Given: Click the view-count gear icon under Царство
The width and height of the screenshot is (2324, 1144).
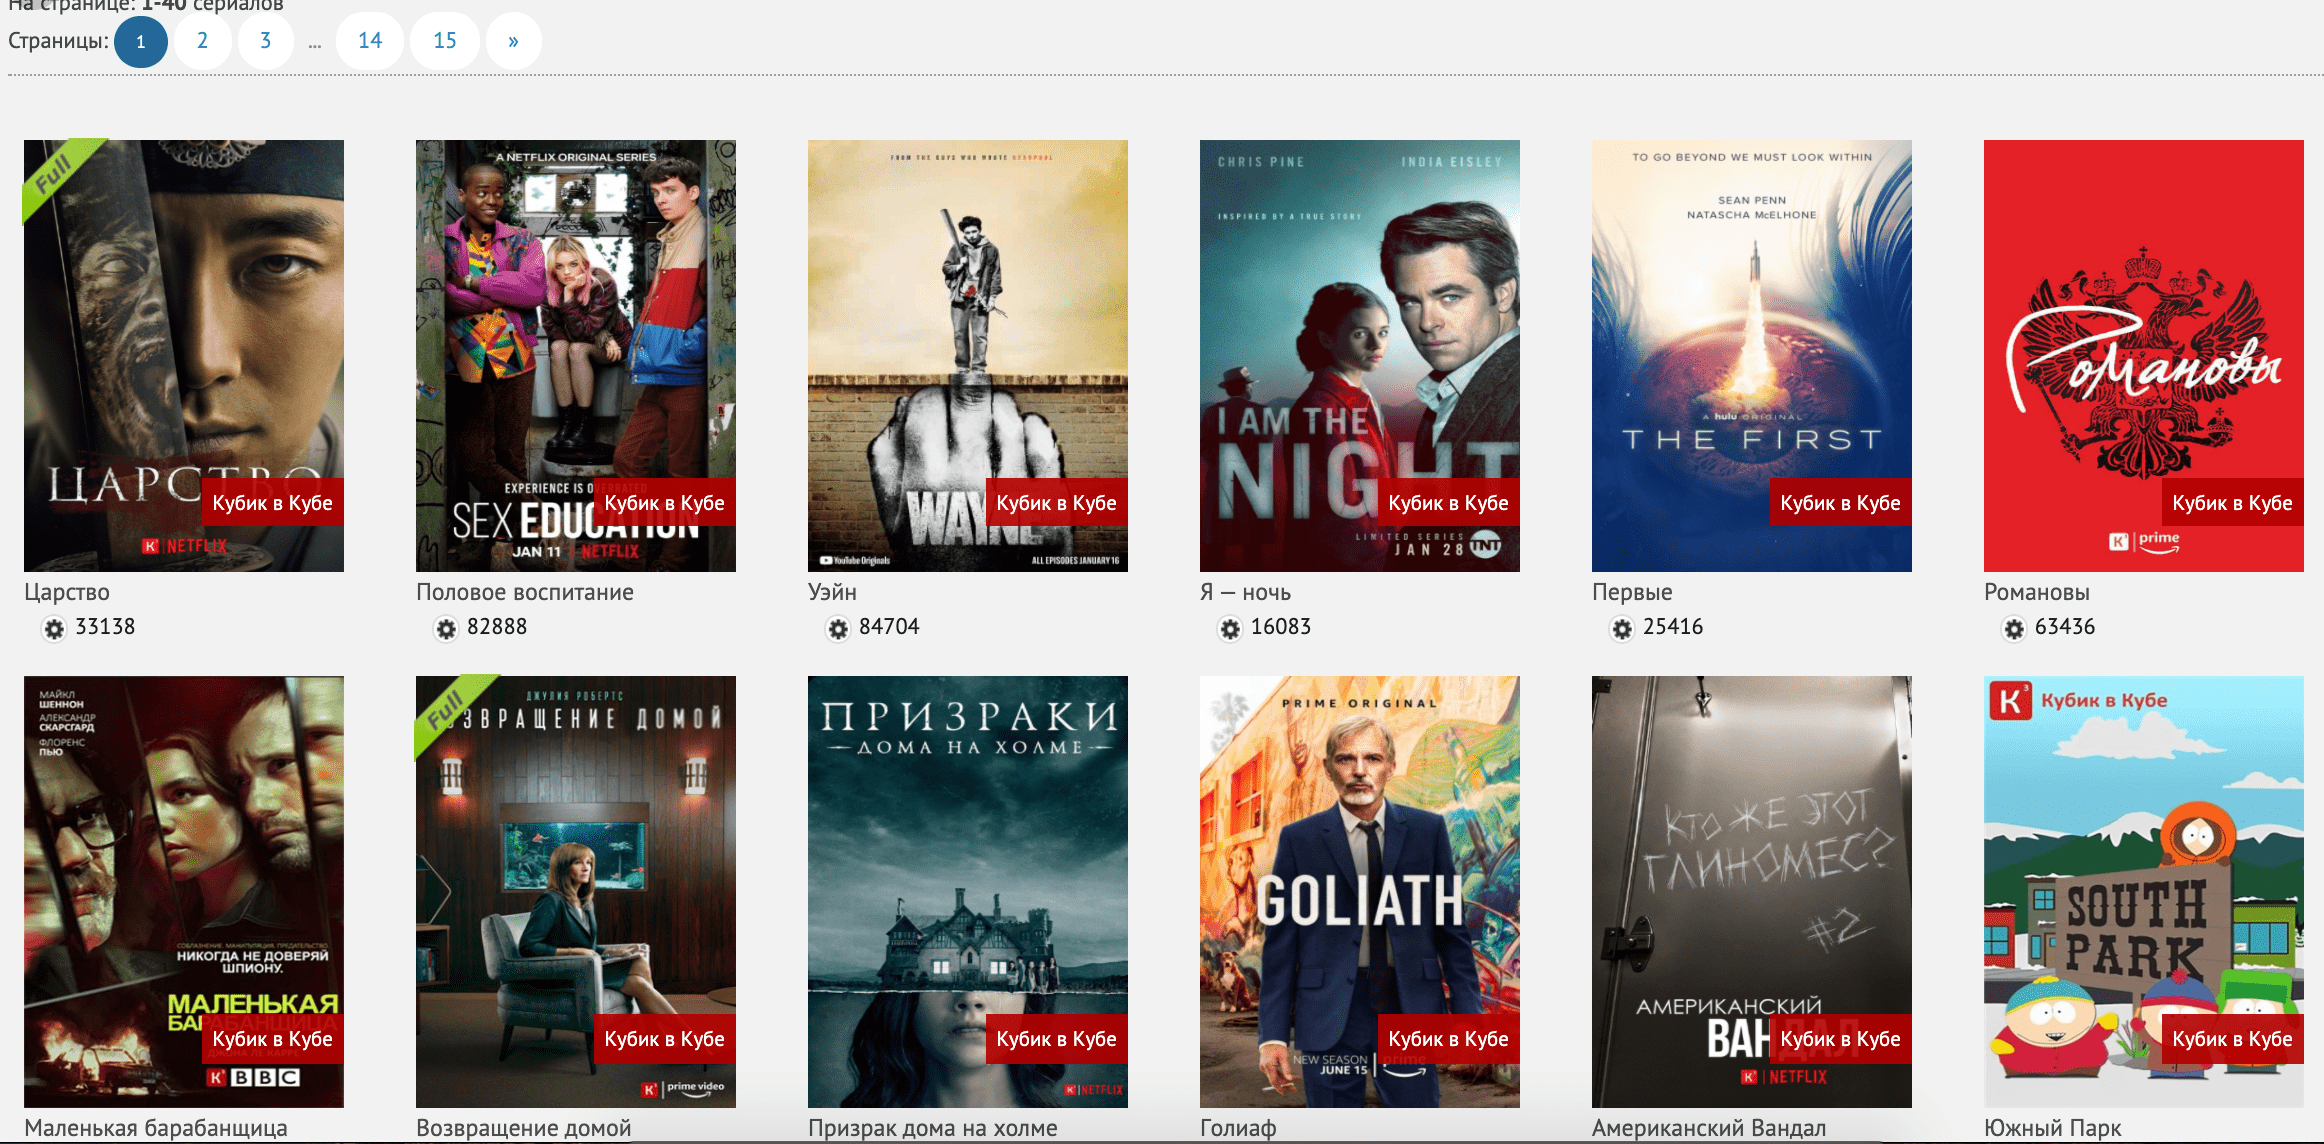Looking at the screenshot, I should [54, 628].
